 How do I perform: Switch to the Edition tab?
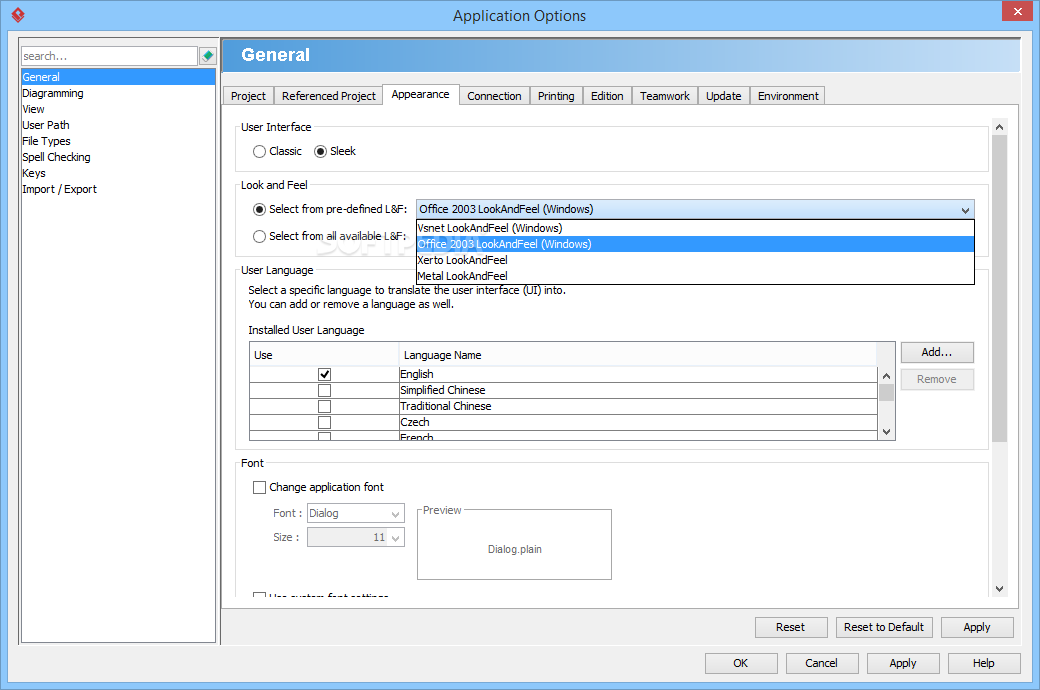(x=607, y=96)
